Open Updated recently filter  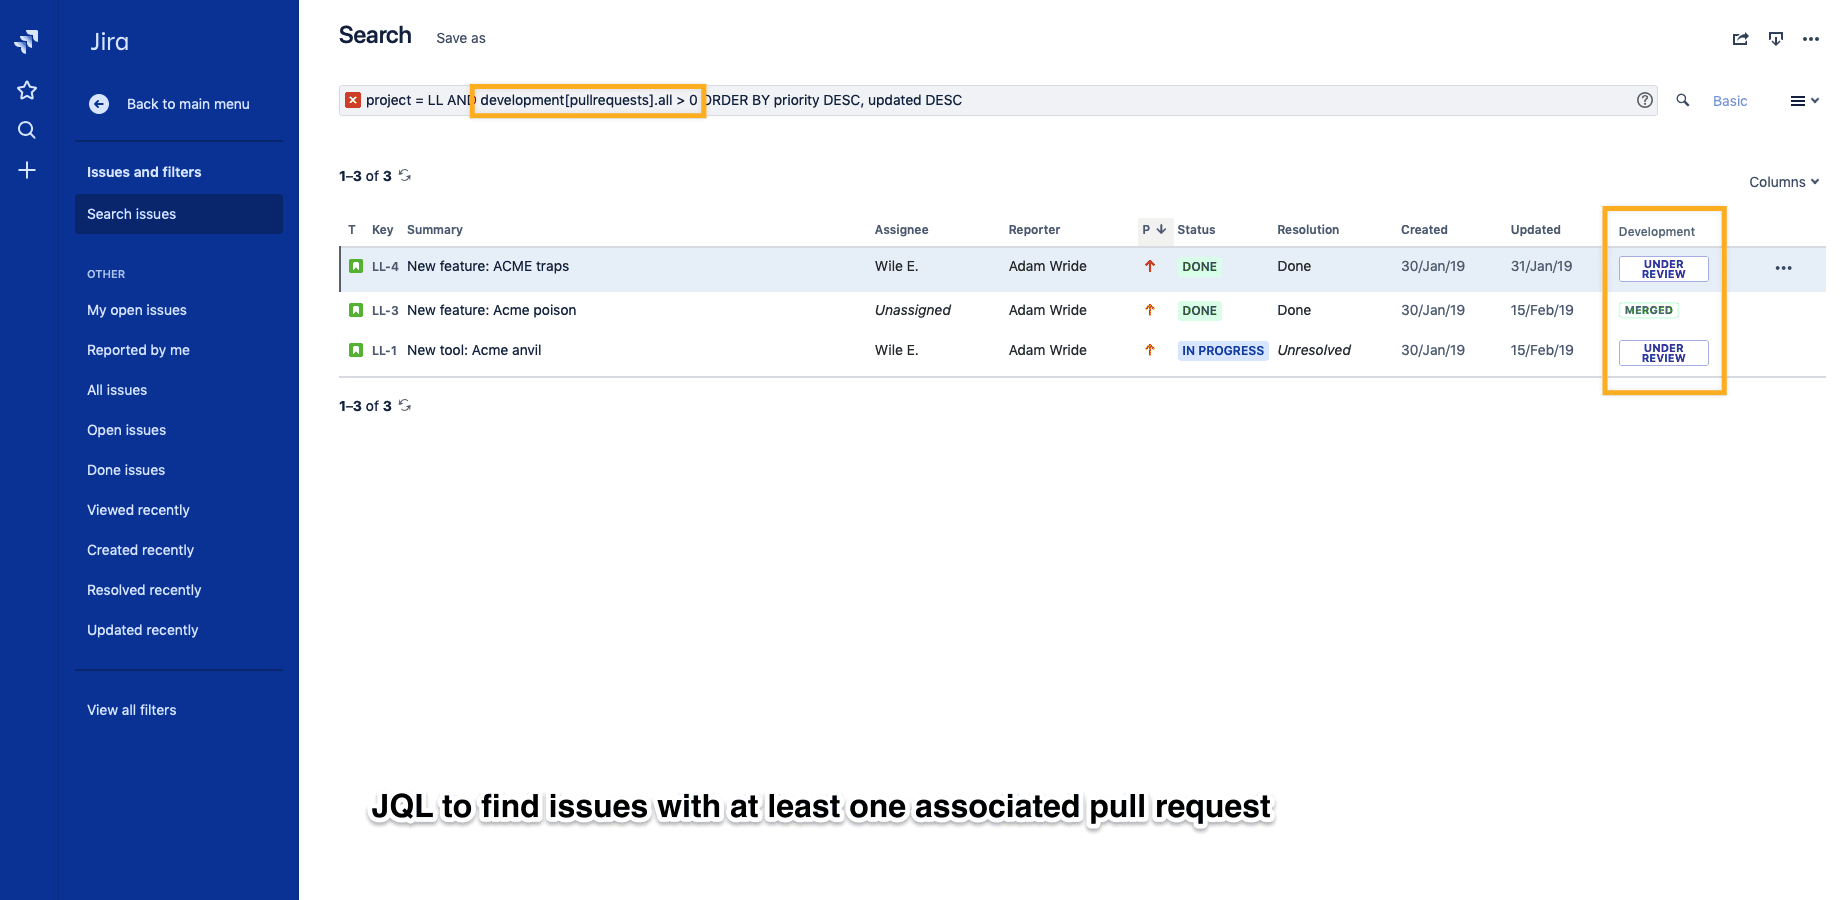coord(143,630)
